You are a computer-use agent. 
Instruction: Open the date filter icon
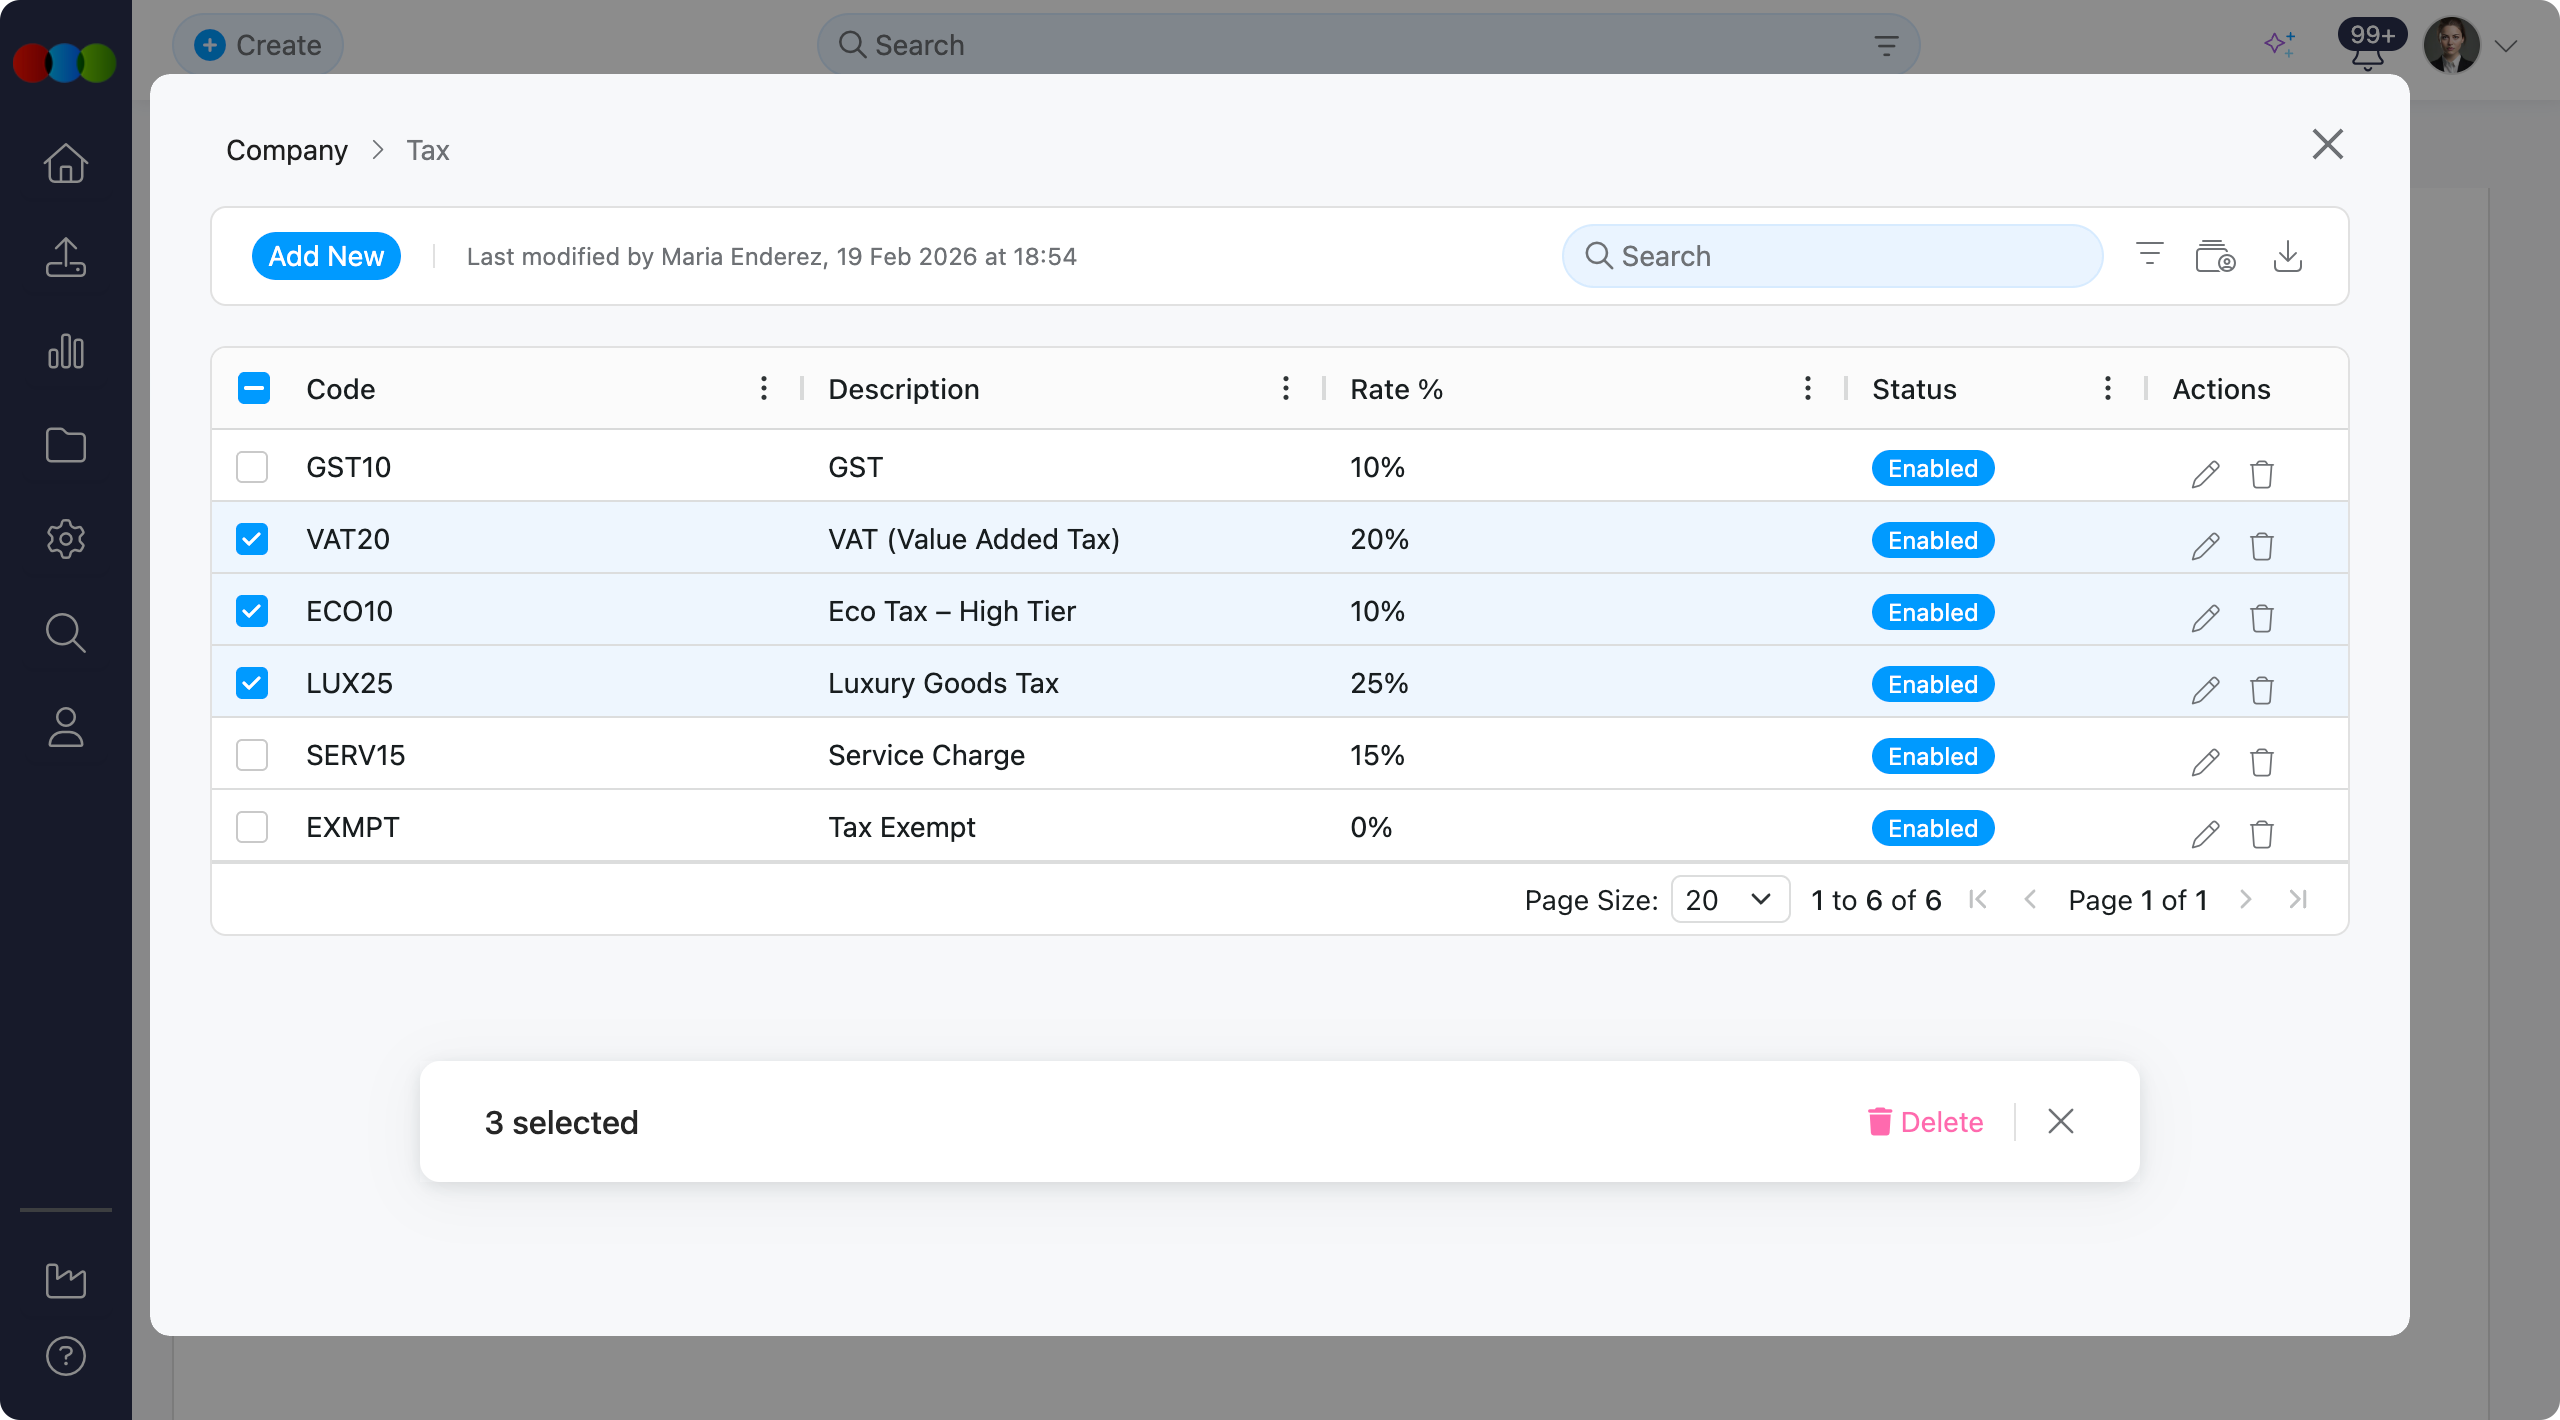[x=2216, y=256]
